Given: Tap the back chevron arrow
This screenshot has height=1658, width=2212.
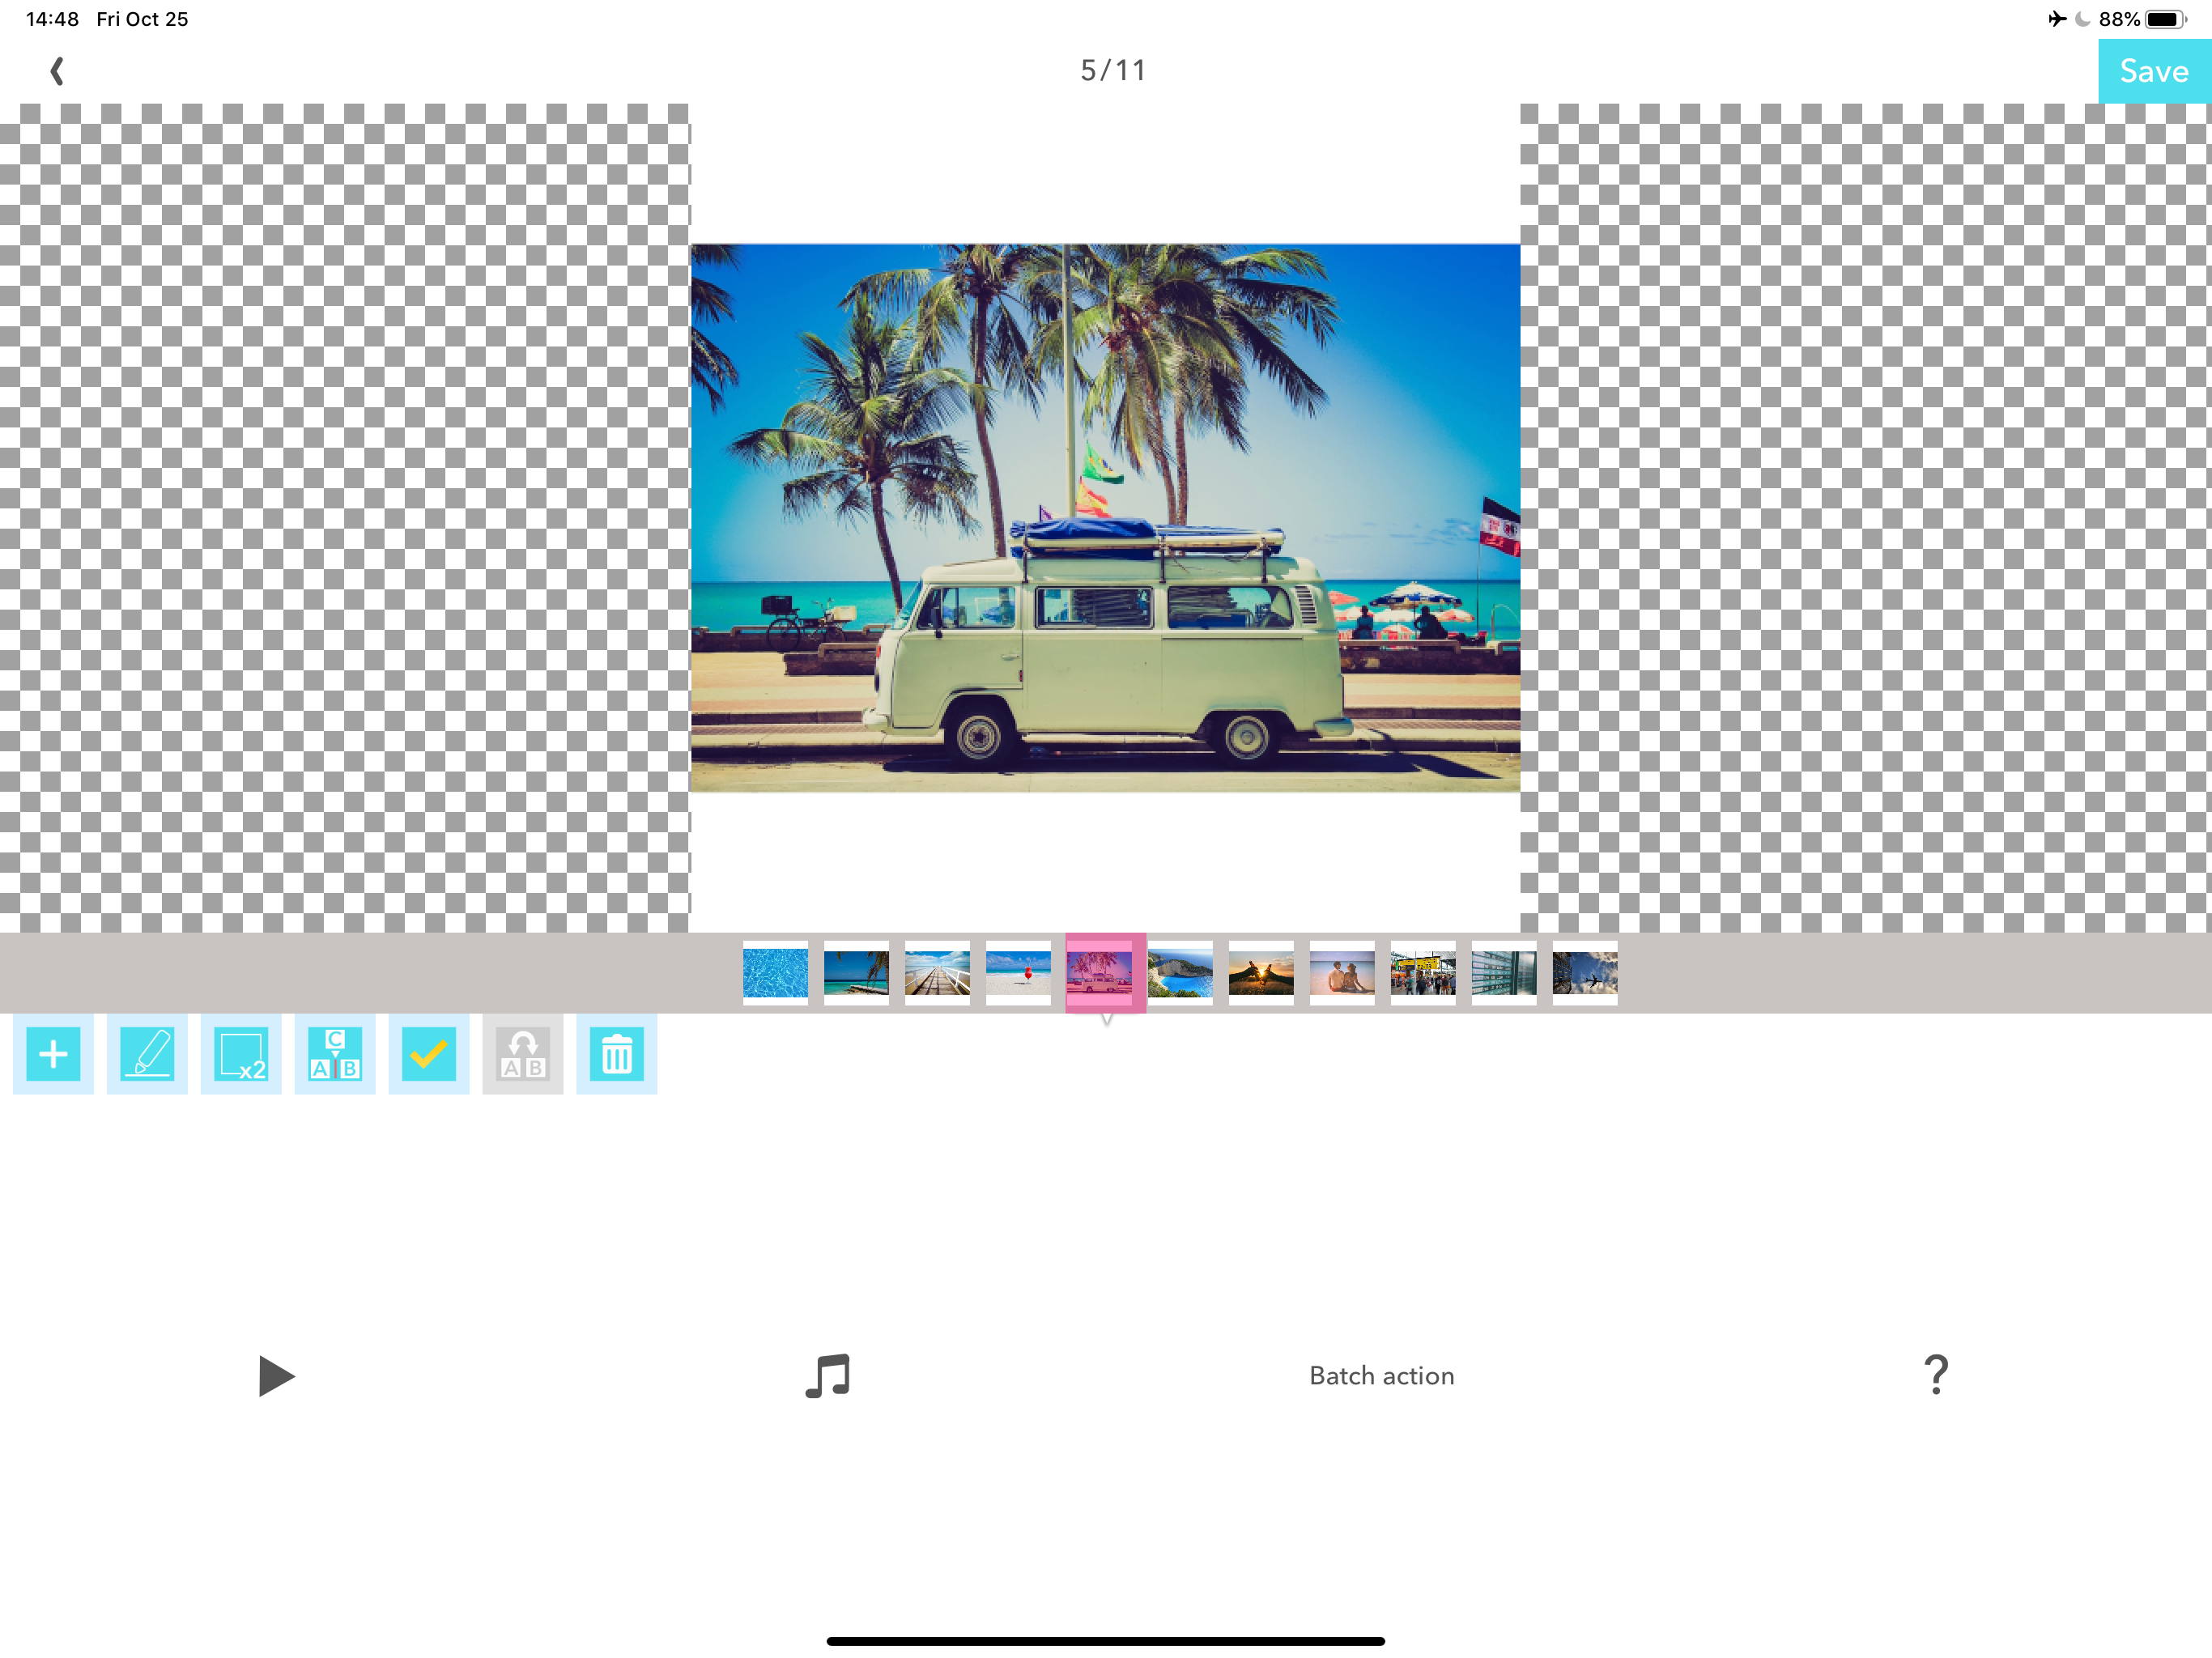Looking at the screenshot, I should coord(57,71).
